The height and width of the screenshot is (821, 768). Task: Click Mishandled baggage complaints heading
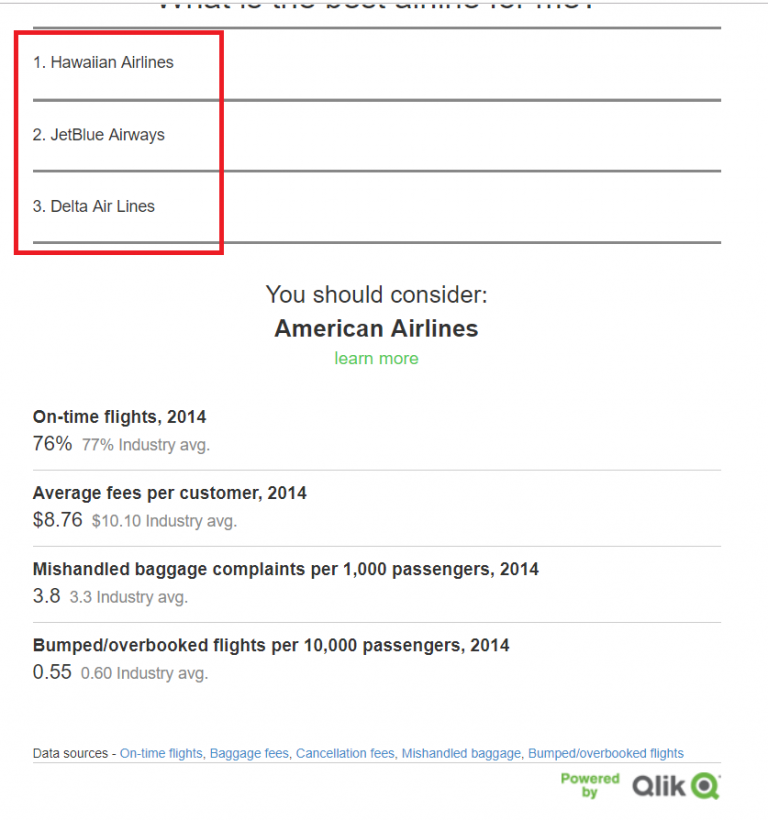click(x=285, y=569)
